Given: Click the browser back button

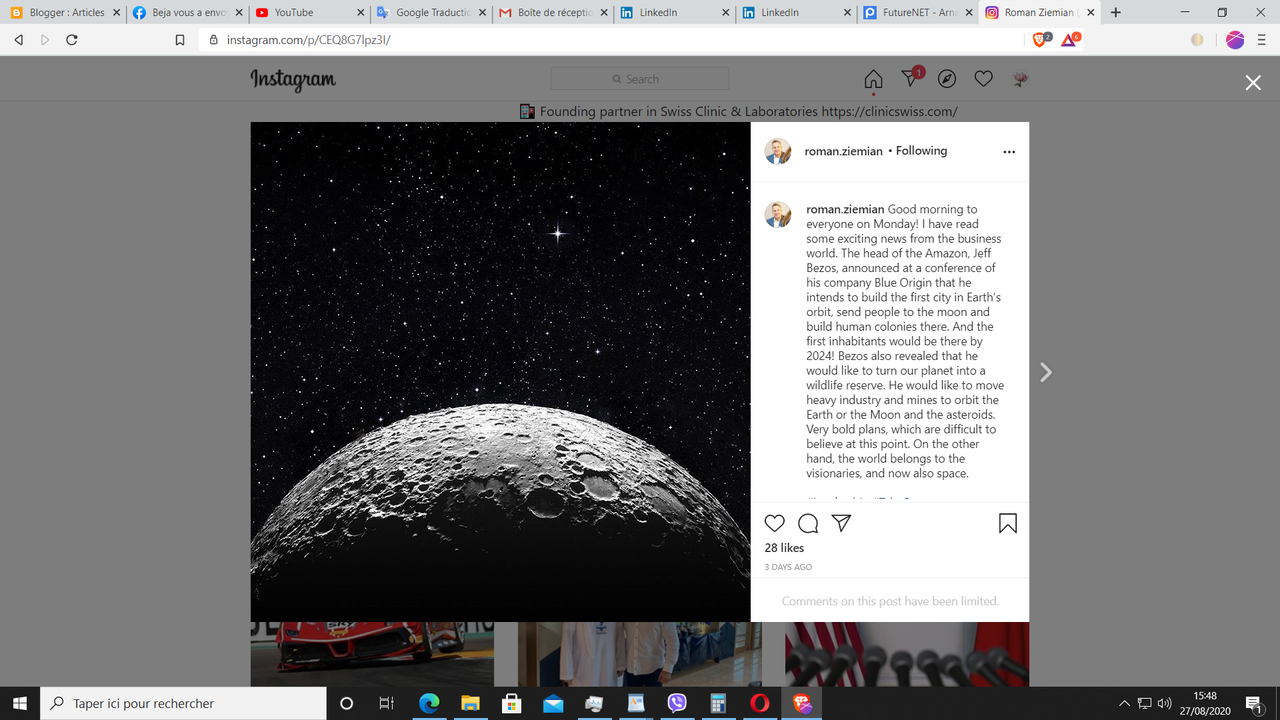Looking at the screenshot, I should click(x=19, y=40).
